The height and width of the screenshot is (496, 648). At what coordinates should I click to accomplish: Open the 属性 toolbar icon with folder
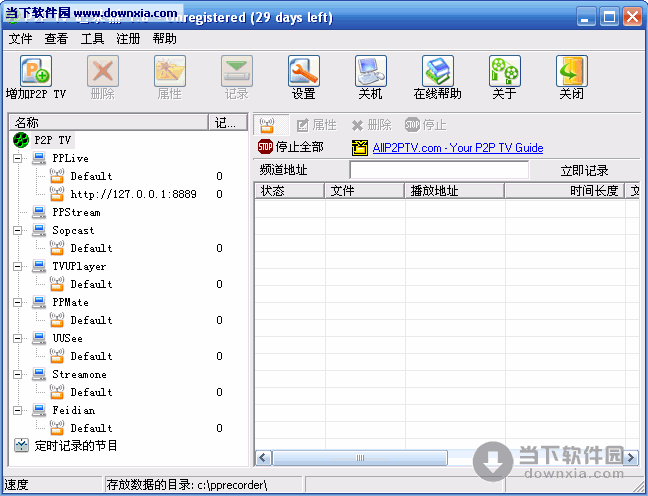coord(170,71)
